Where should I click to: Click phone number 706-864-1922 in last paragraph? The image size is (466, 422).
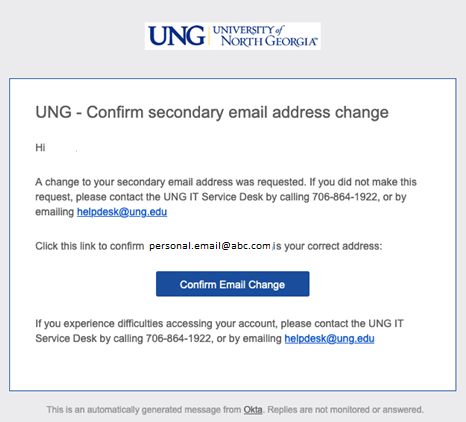(x=178, y=339)
